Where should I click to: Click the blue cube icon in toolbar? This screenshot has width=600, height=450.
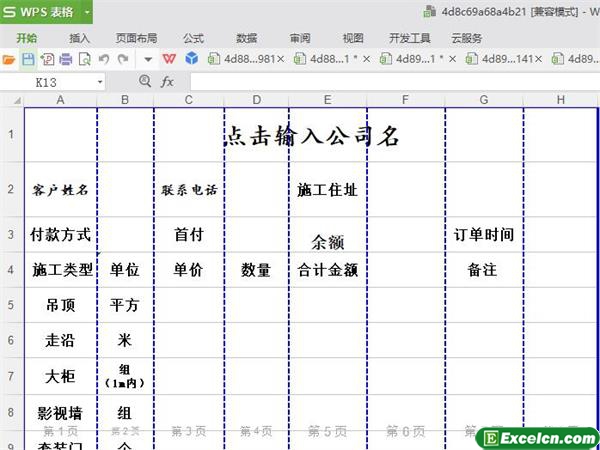190,59
